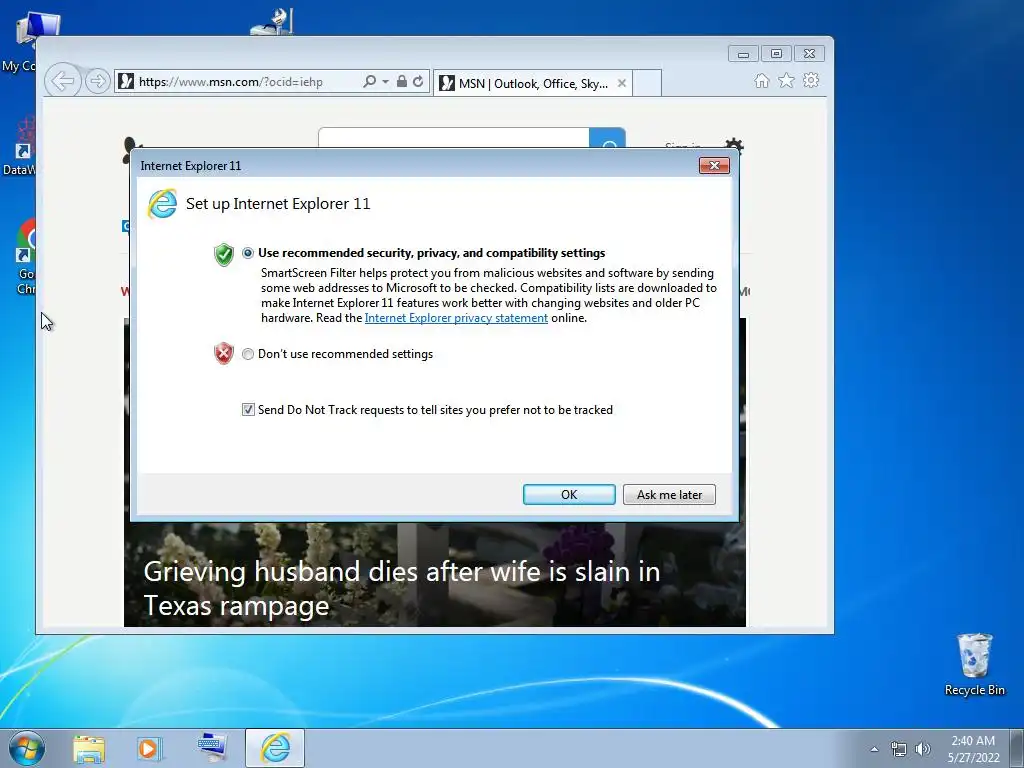Image resolution: width=1024 pixels, height=768 pixels.
Task: Go back with the IE back arrow
Action: pyautogui.click(x=63, y=82)
